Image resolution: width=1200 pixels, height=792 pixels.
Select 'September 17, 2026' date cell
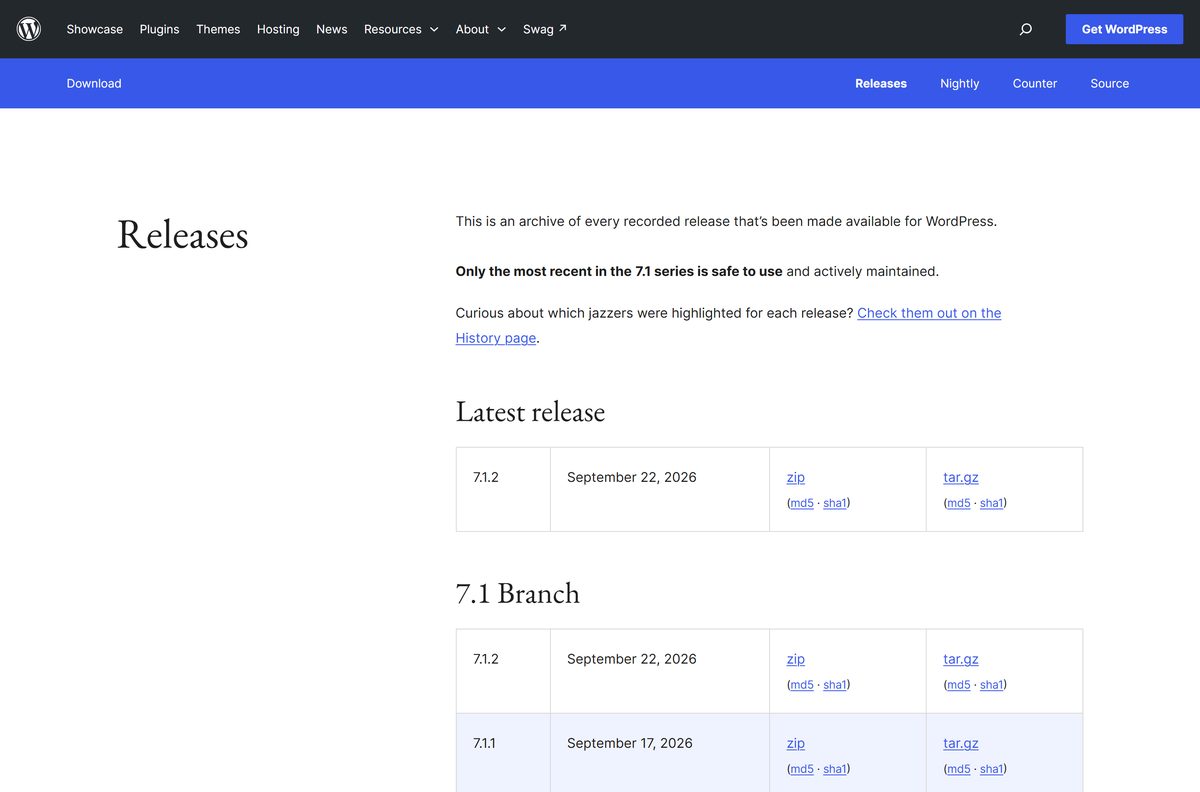tap(630, 743)
